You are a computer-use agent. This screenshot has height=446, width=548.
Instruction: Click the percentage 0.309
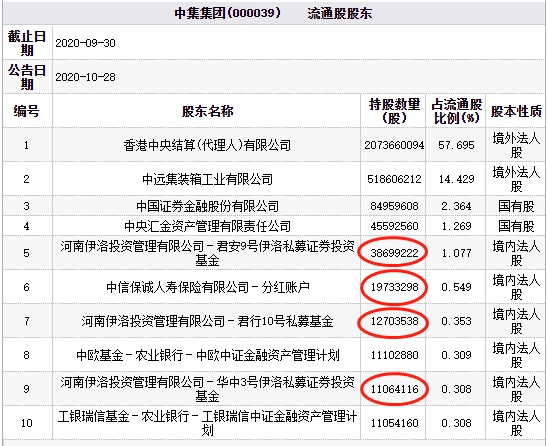pyautogui.click(x=456, y=355)
